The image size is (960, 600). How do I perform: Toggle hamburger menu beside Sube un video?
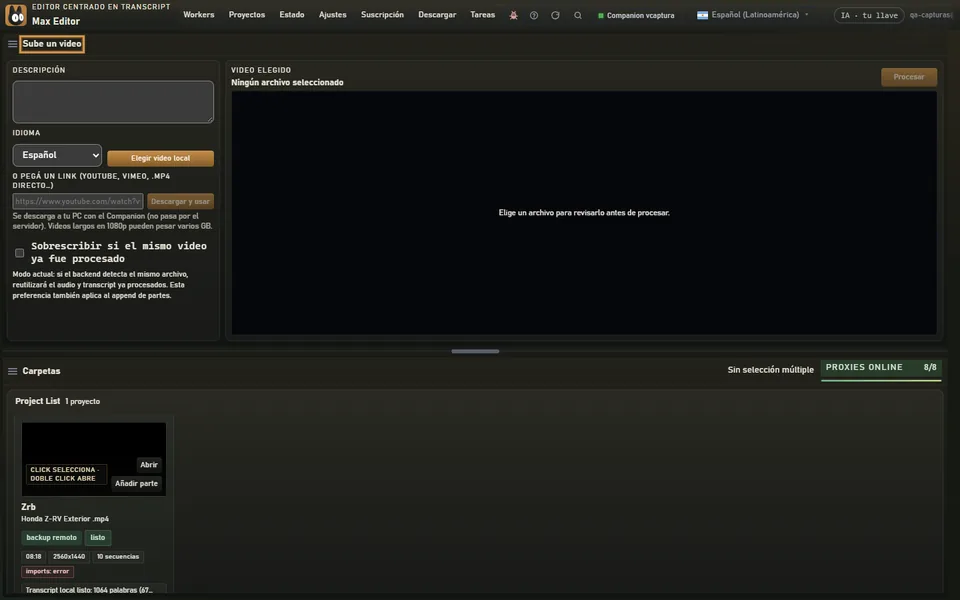coord(12,44)
